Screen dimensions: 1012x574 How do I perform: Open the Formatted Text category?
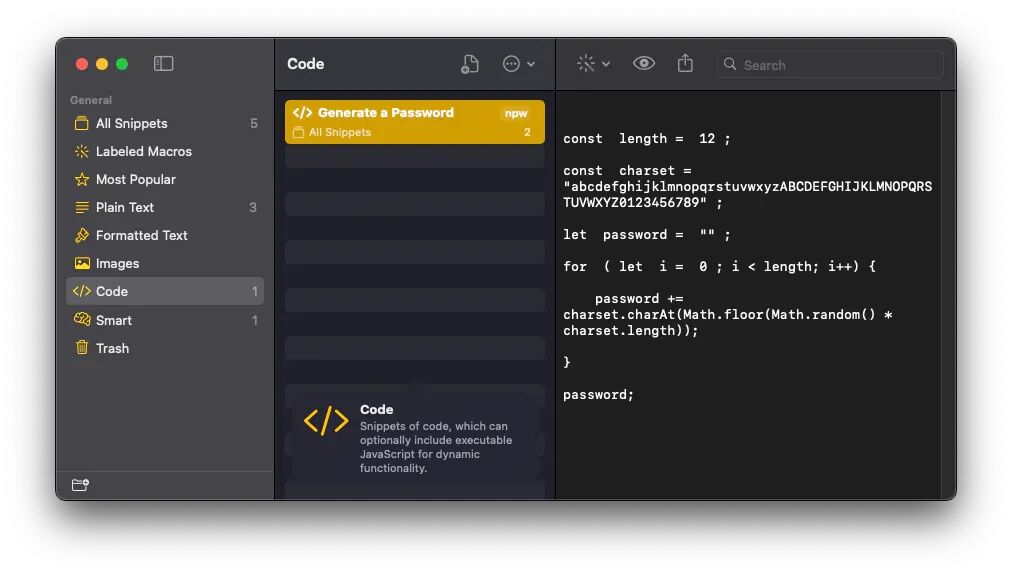coord(165,235)
